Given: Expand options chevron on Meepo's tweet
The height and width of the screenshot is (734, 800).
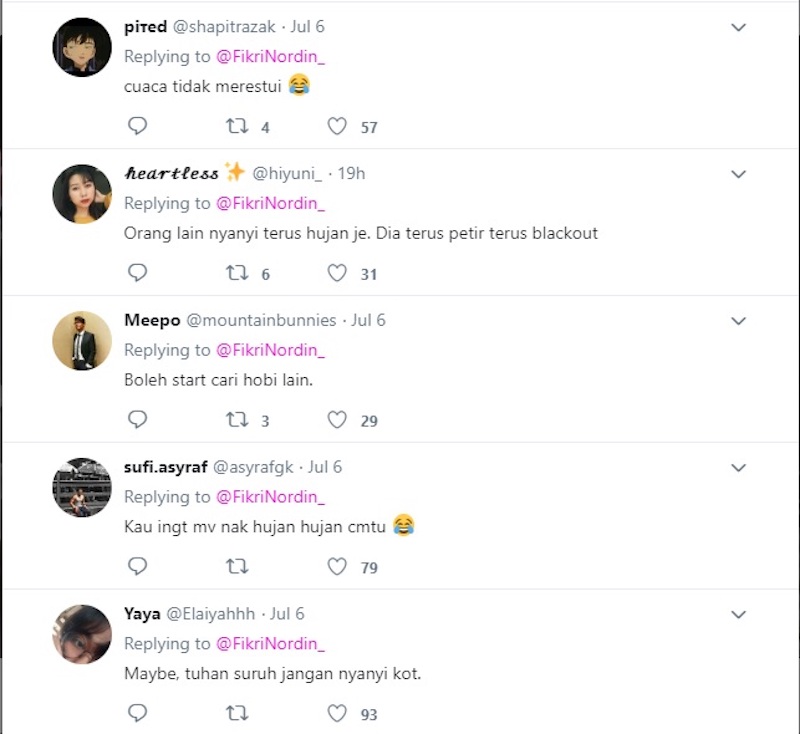Looking at the screenshot, I should pos(738,322).
